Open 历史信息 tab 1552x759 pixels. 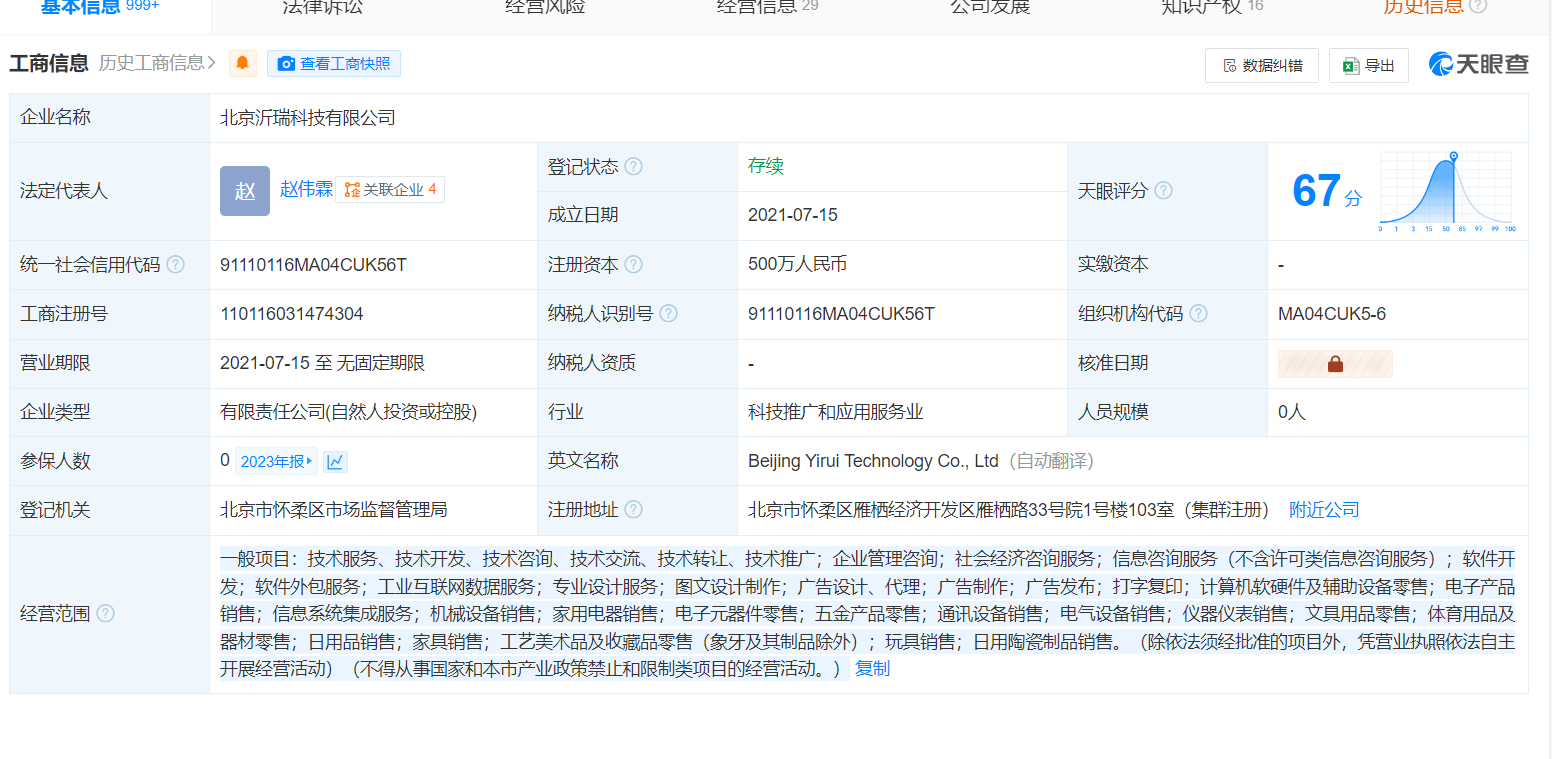[1437, 7]
